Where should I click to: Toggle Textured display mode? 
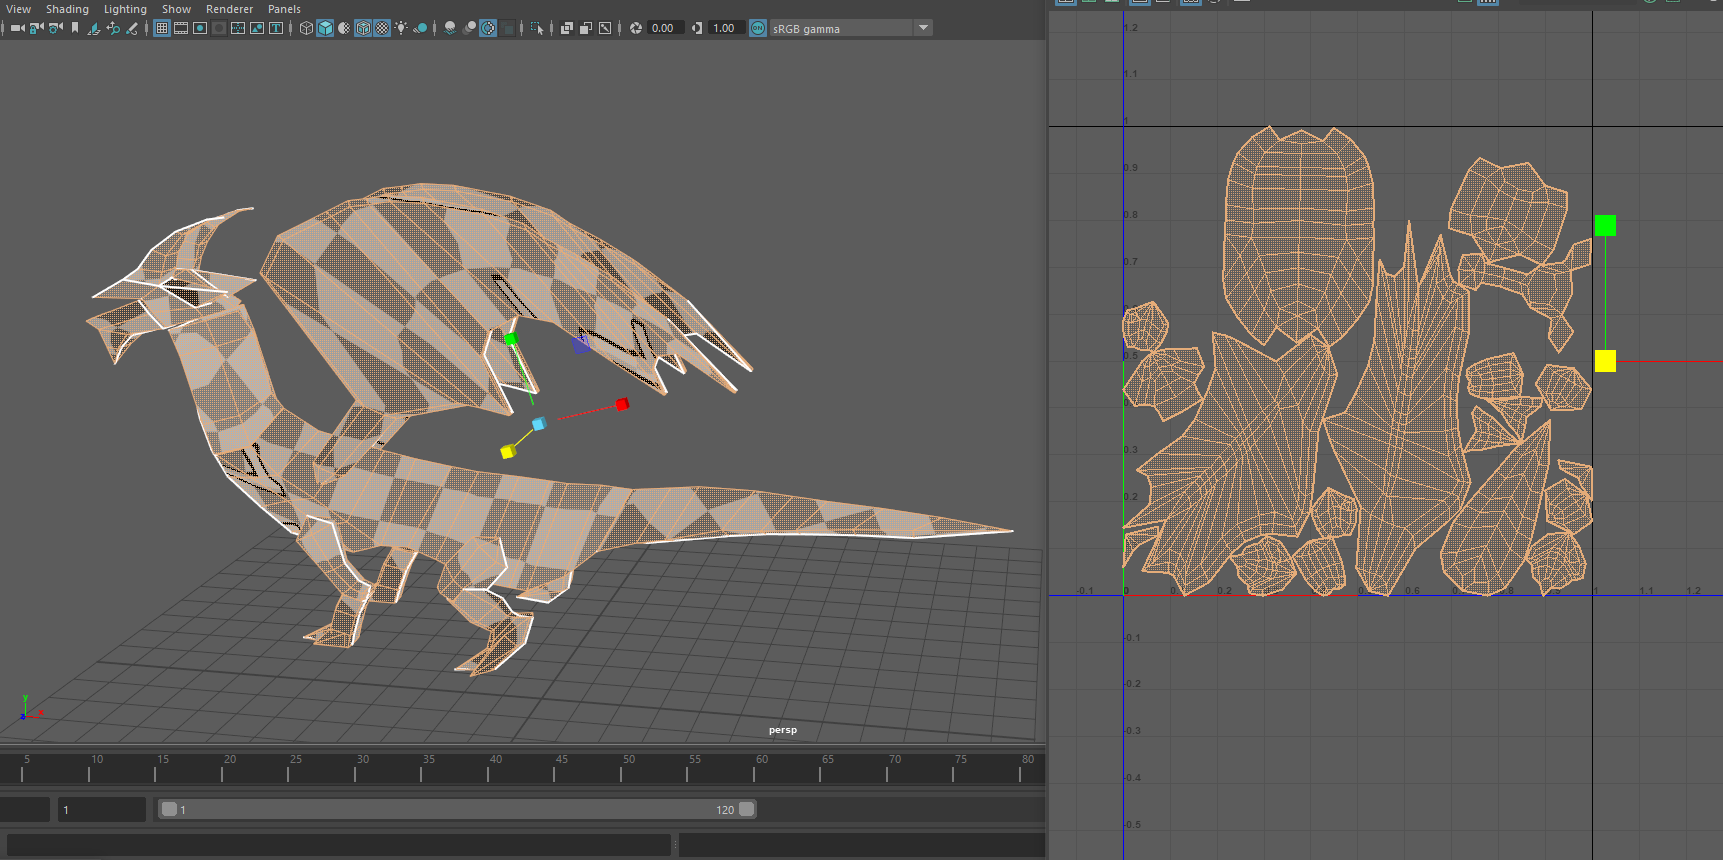pyautogui.click(x=382, y=28)
